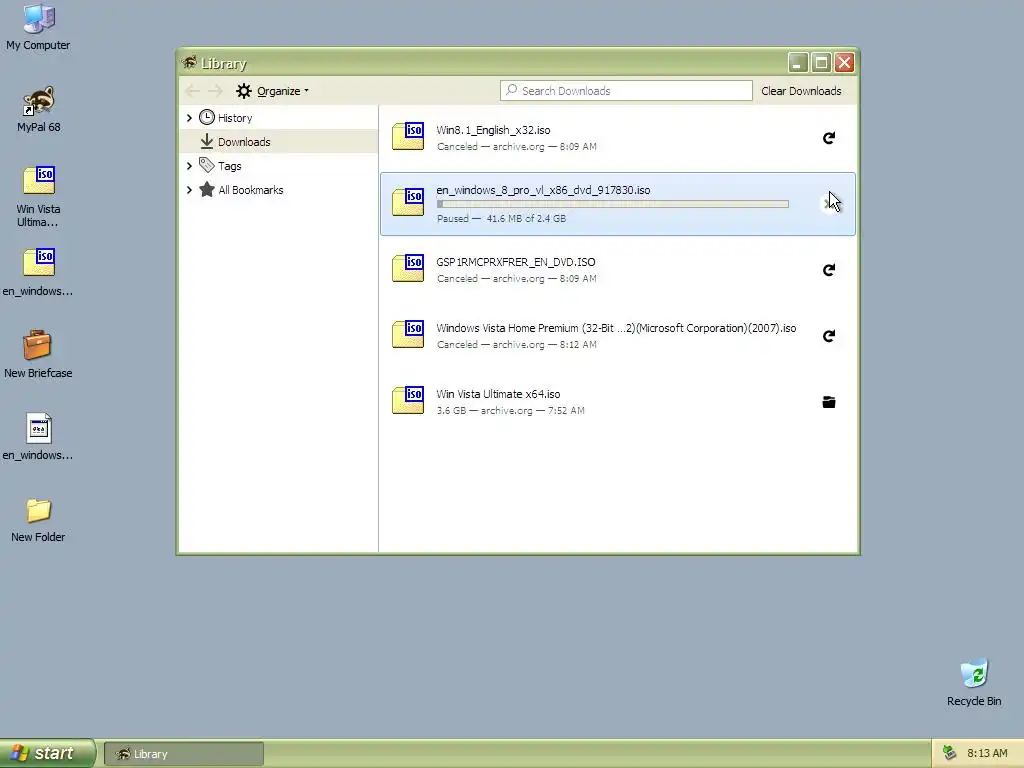Close the Library window
The width and height of the screenshot is (1024, 768).
(x=844, y=63)
